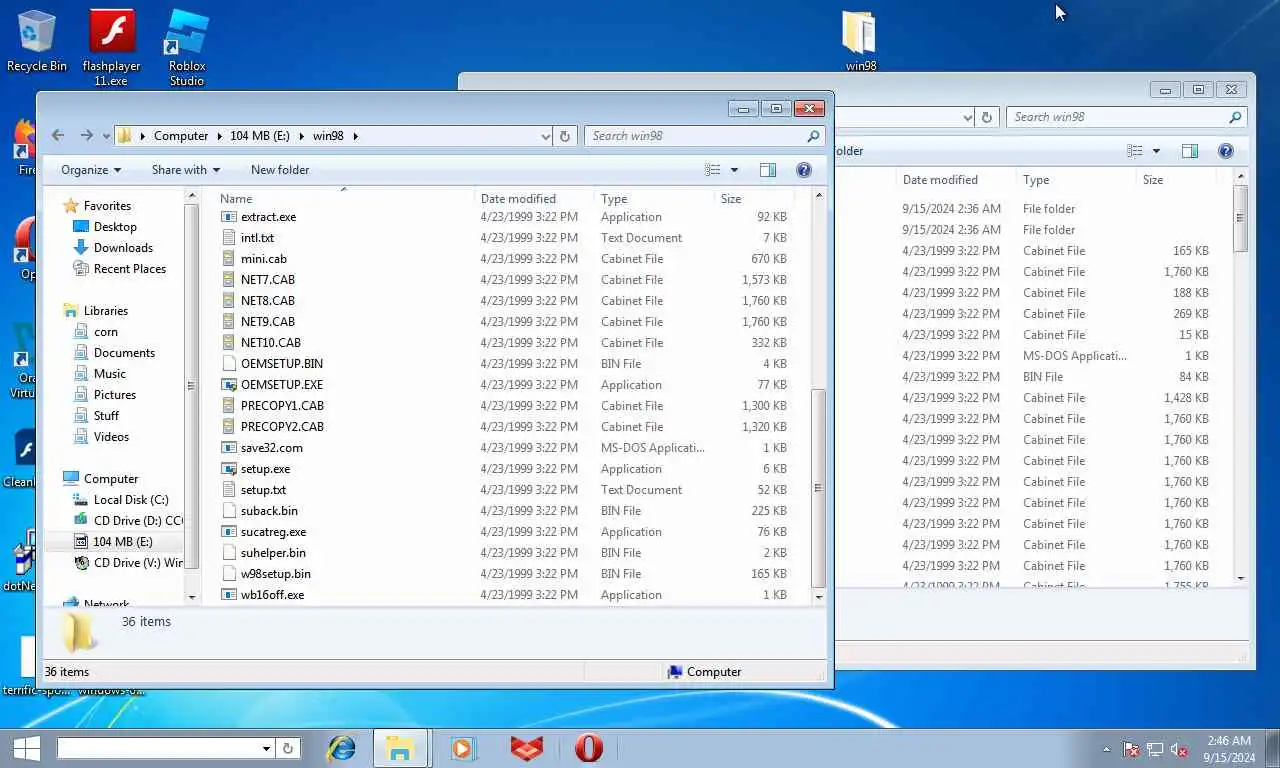Select the extract.exe file icon

point(228,217)
